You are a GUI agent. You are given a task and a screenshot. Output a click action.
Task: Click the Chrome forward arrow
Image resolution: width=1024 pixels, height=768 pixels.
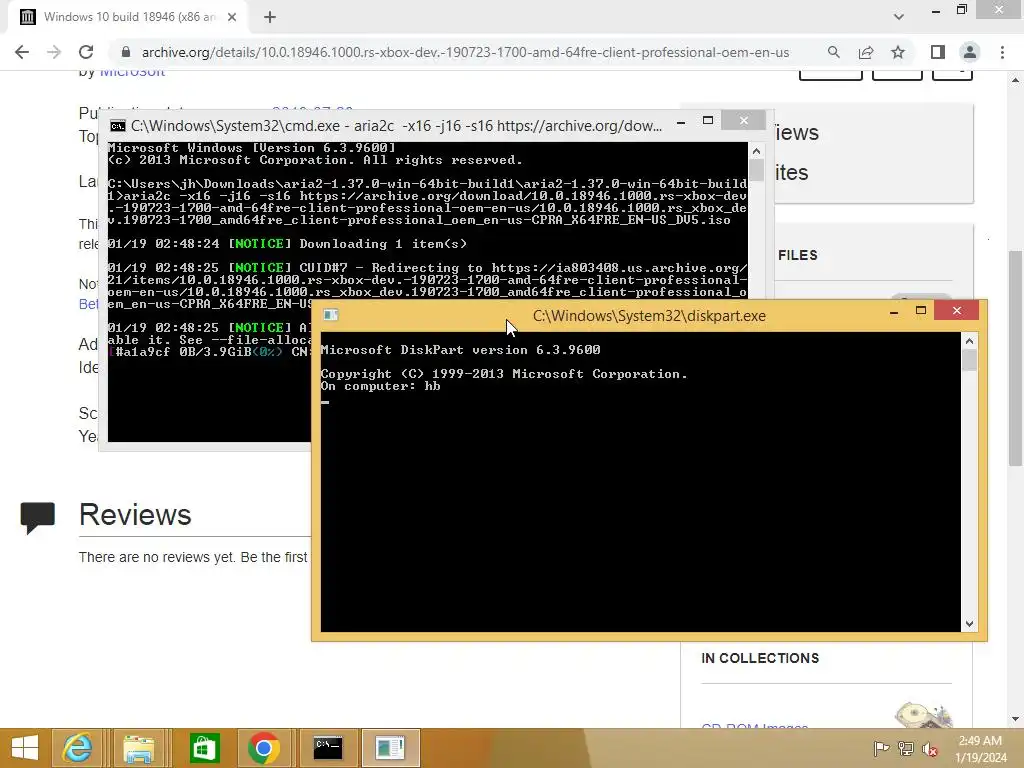click(54, 52)
